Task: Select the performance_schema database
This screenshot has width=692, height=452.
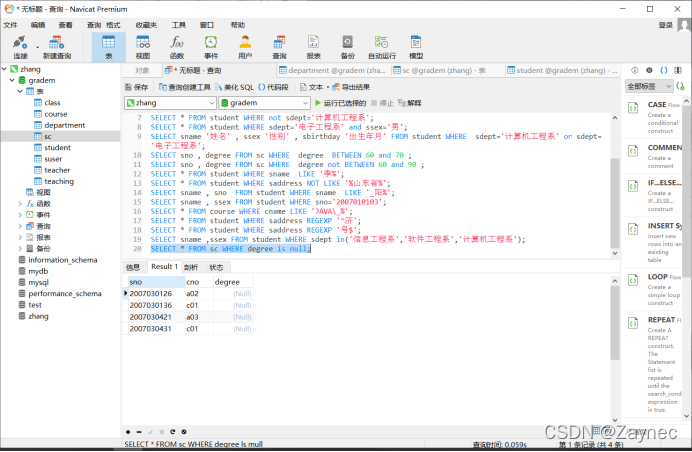Action: [x=64, y=294]
